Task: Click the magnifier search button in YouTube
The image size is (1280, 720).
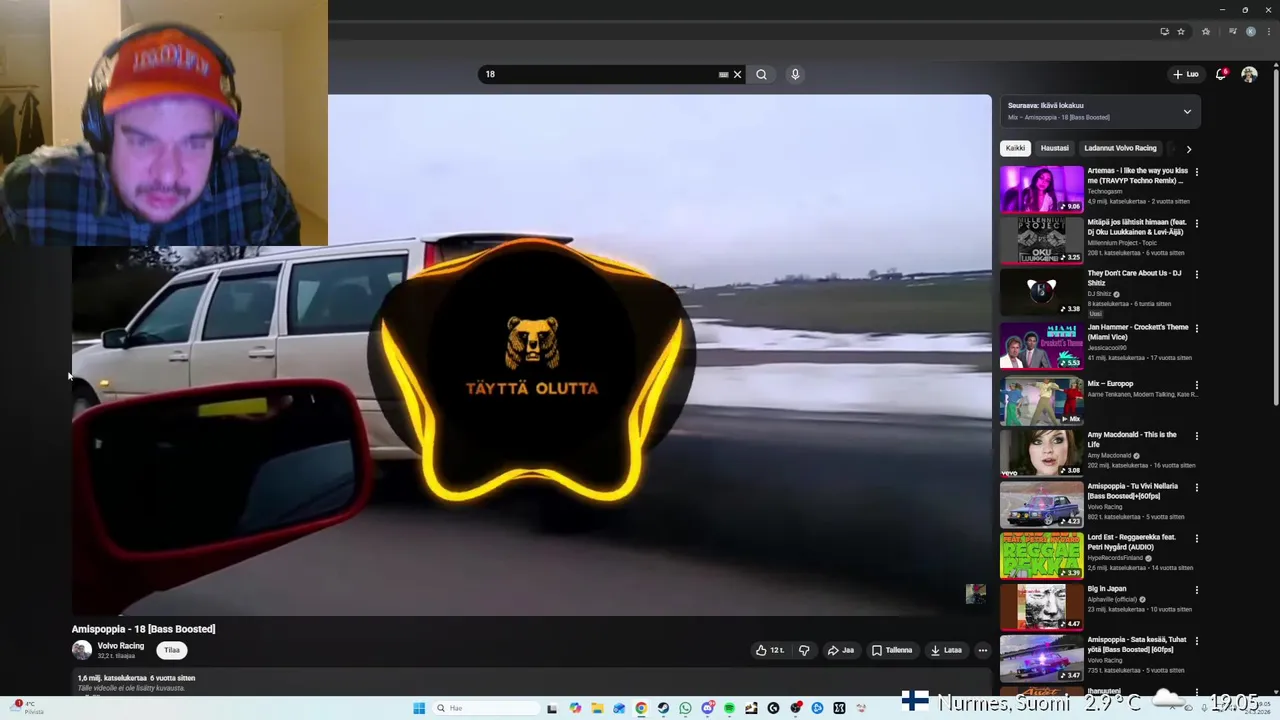Action: point(761,74)
